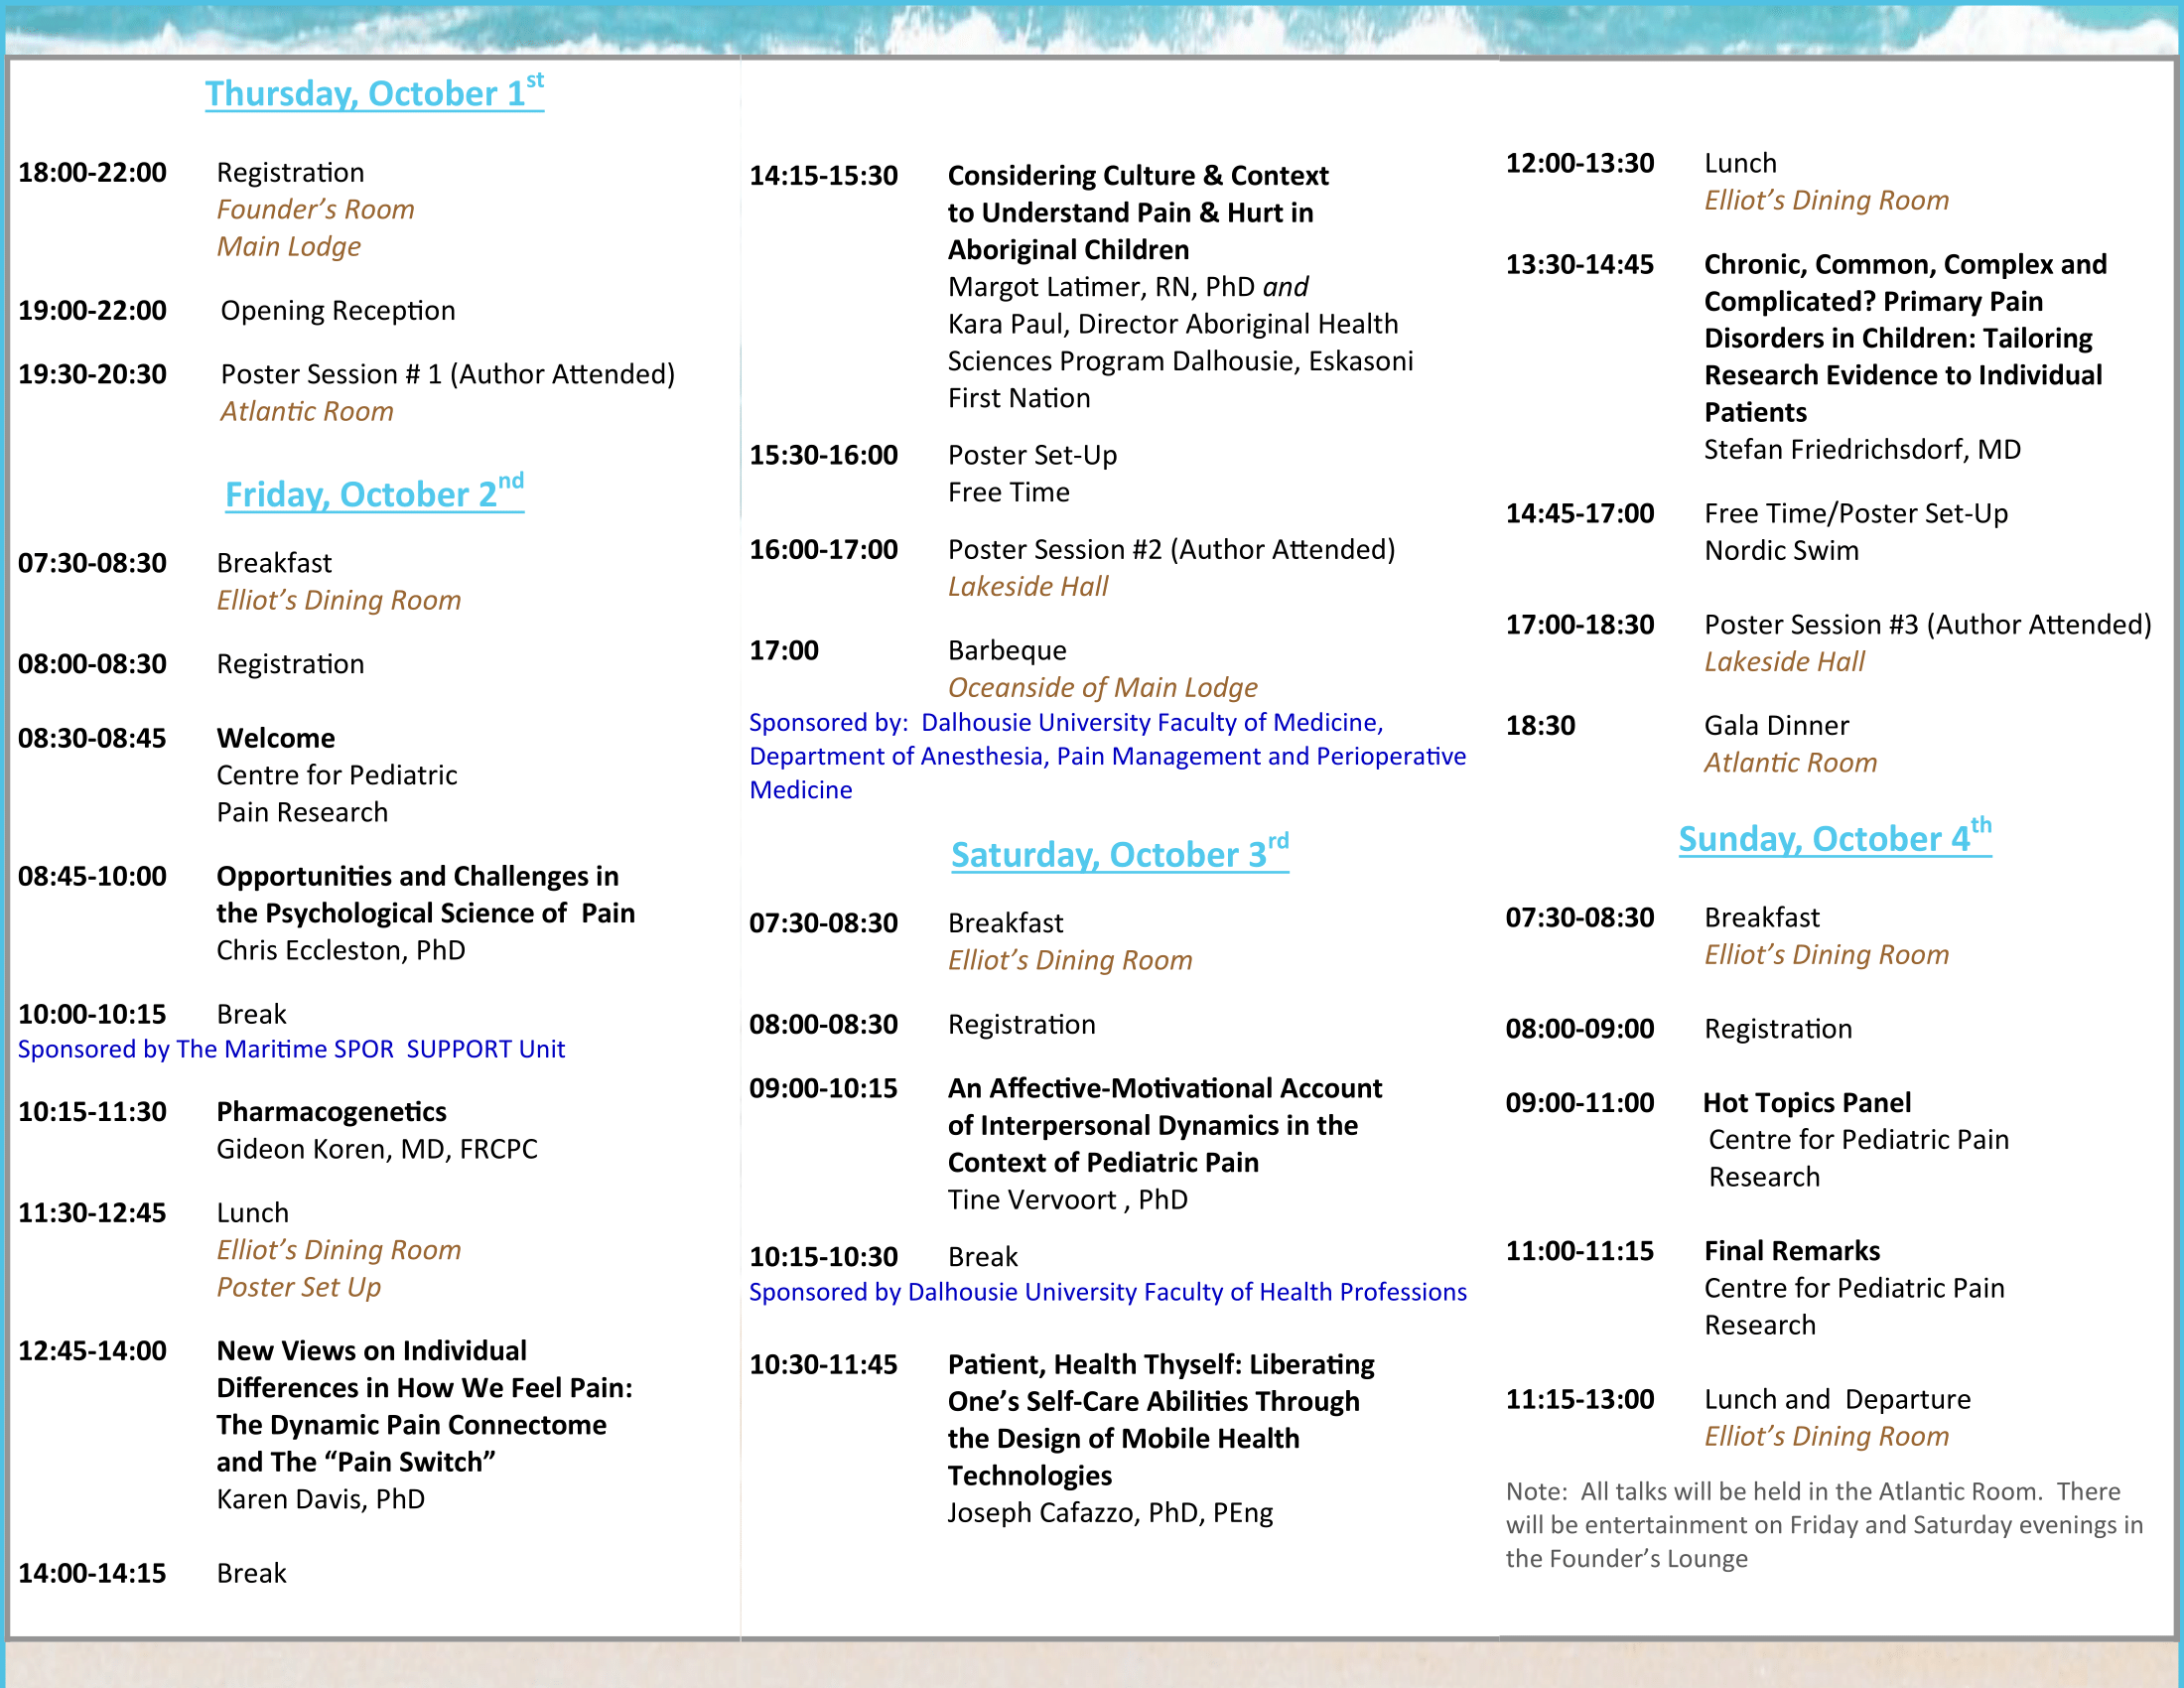Select 'Stefan Friedrichsdorf, MD' speaker name
Viewport: 2184px width, 1688px height.
coord(1862,450)
